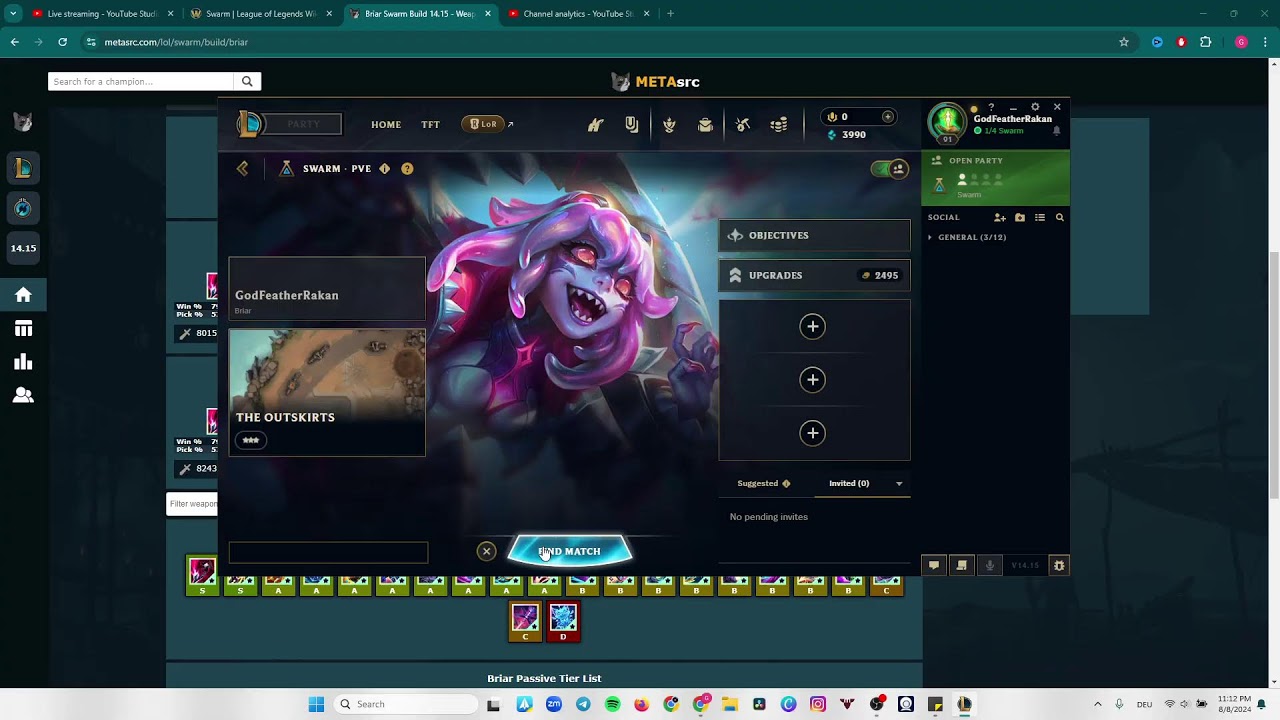The width and height of the screenshot is (1280, 720).
Task: Expand the invites dropdown arrow
Action: (899, 484)
